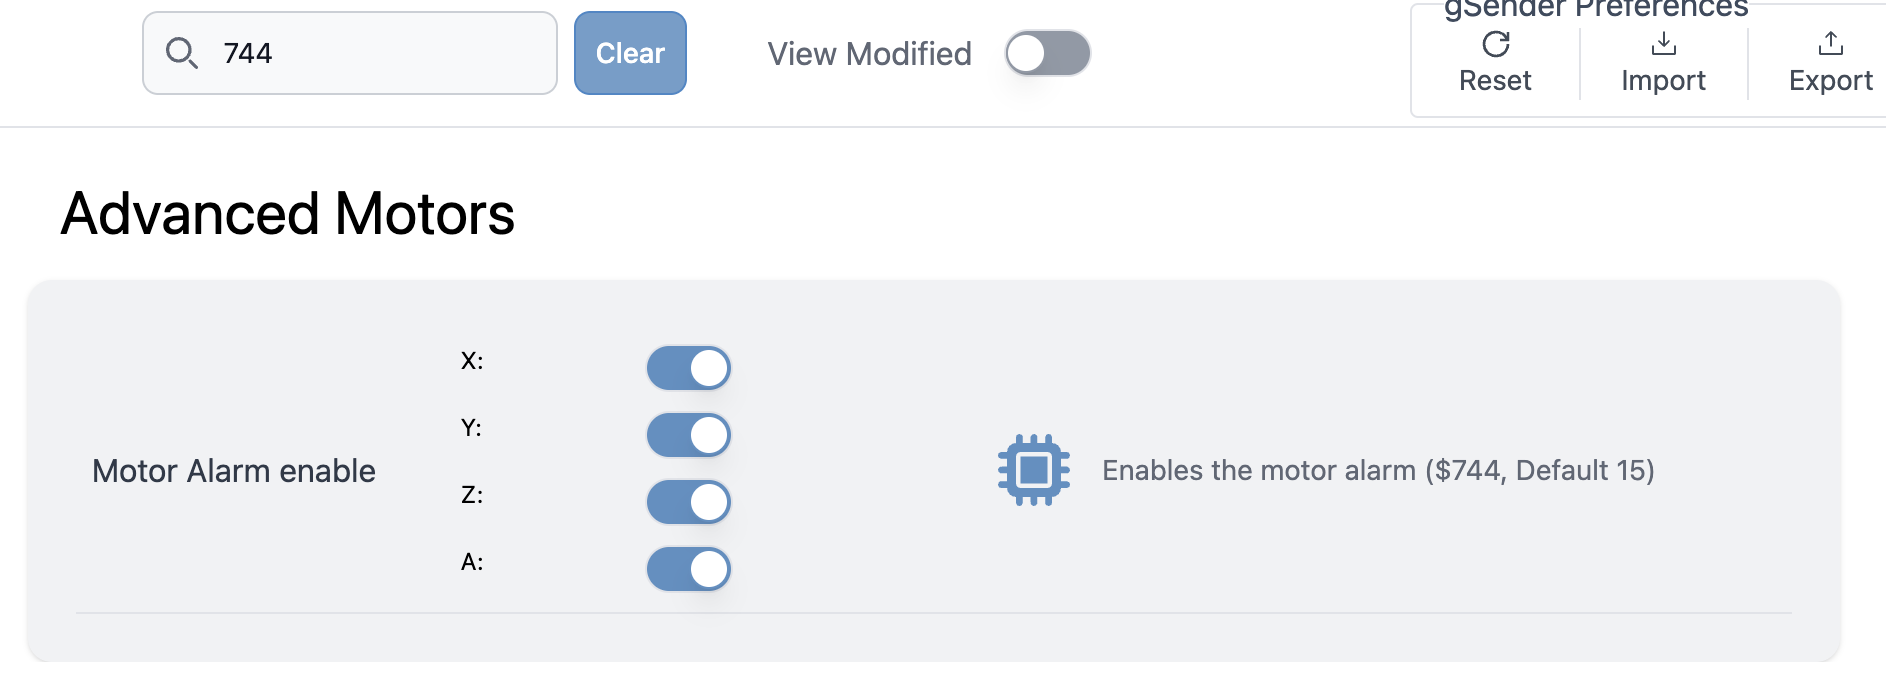Viewport: 1886px width, 696px height.
Task: Focus the search field containing 744
Action: pyautogui.click(x=380, y=53)
